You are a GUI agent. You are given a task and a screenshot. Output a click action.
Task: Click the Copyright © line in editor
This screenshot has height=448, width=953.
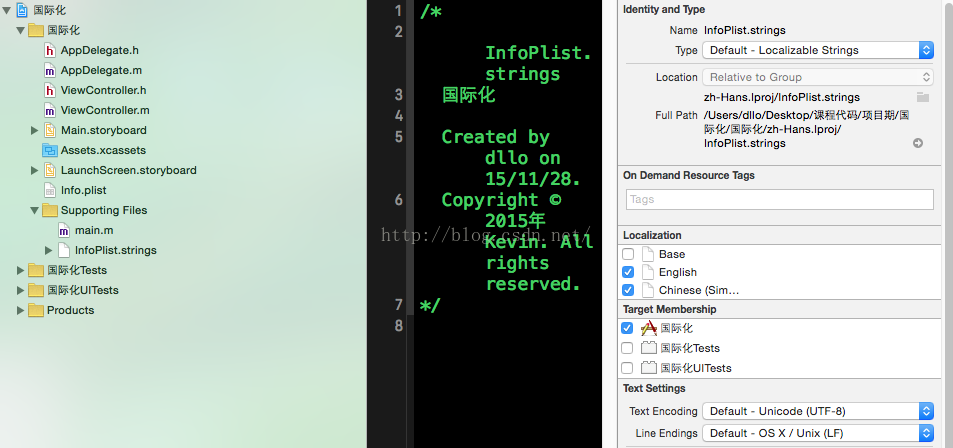point(501,200)
